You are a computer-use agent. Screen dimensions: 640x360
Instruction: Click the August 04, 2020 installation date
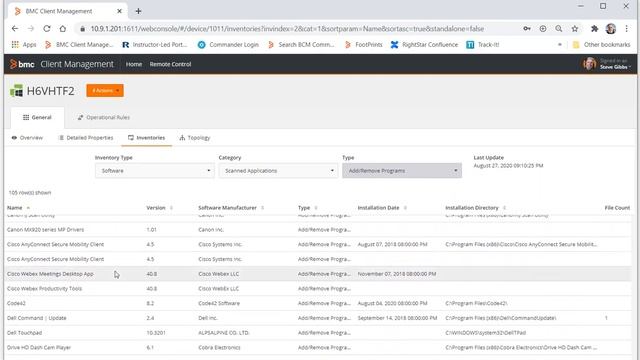tap(392, 303)
